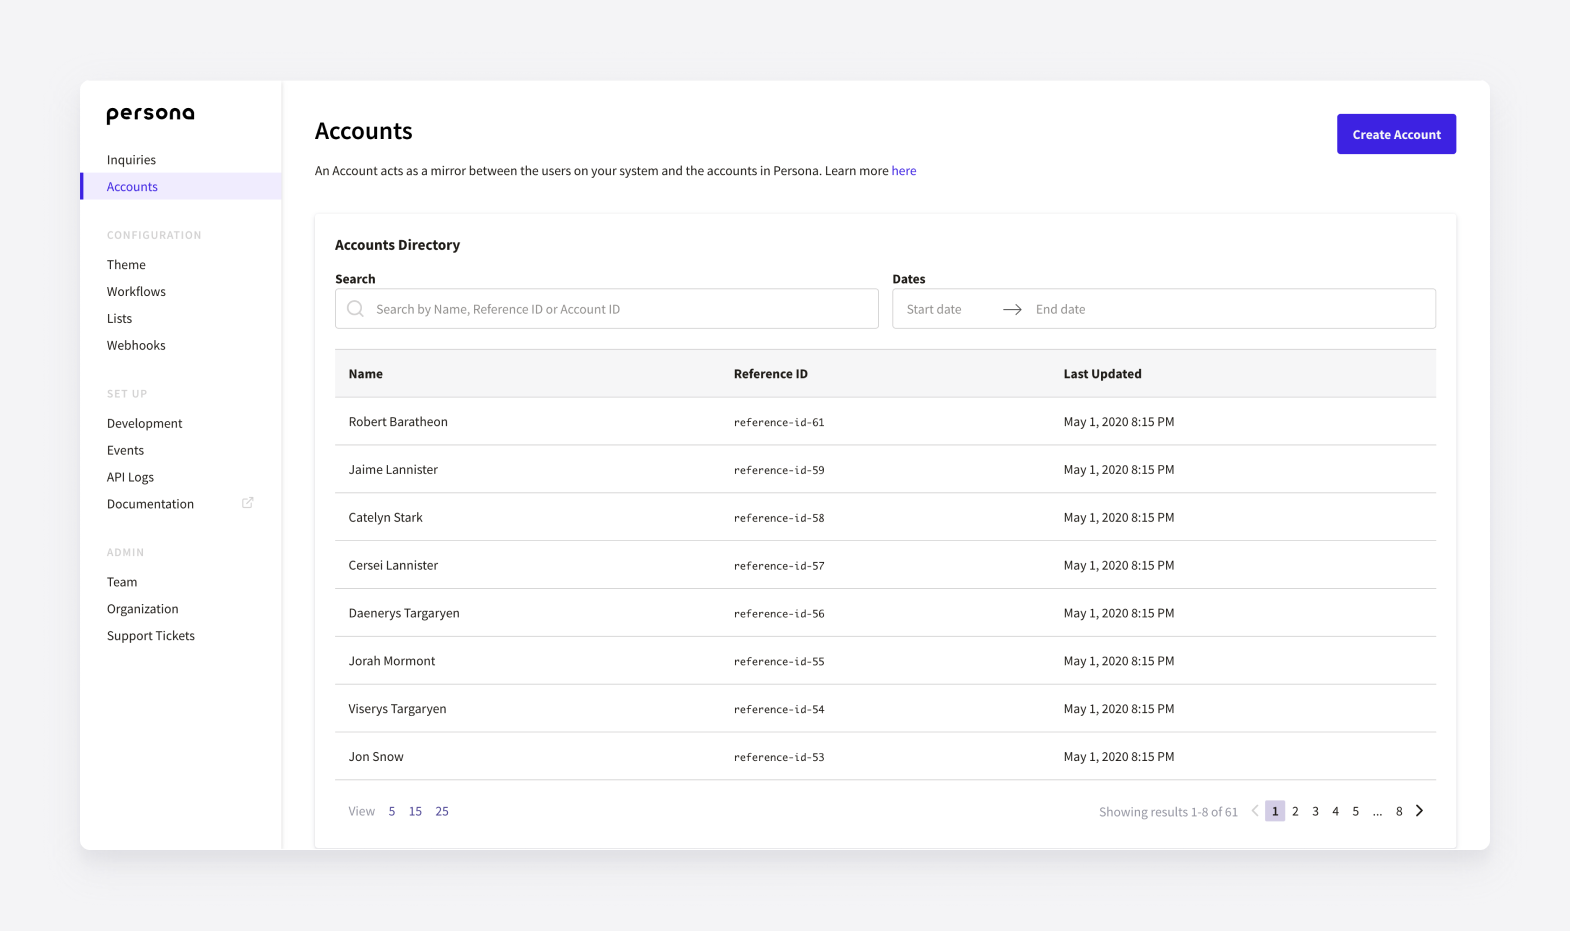Click reference-id-55 cell
1570x931 pixels.
[x=779, y=662]
